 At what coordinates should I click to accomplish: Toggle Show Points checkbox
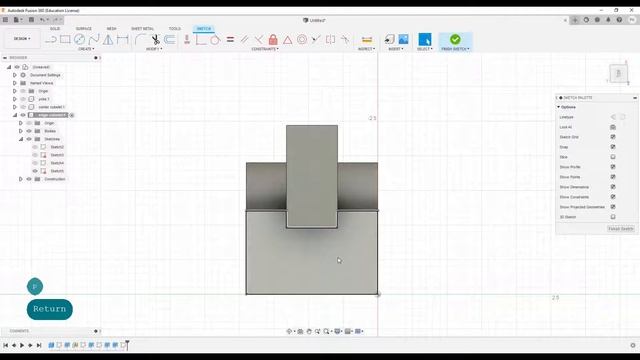[x=613, y=177]
